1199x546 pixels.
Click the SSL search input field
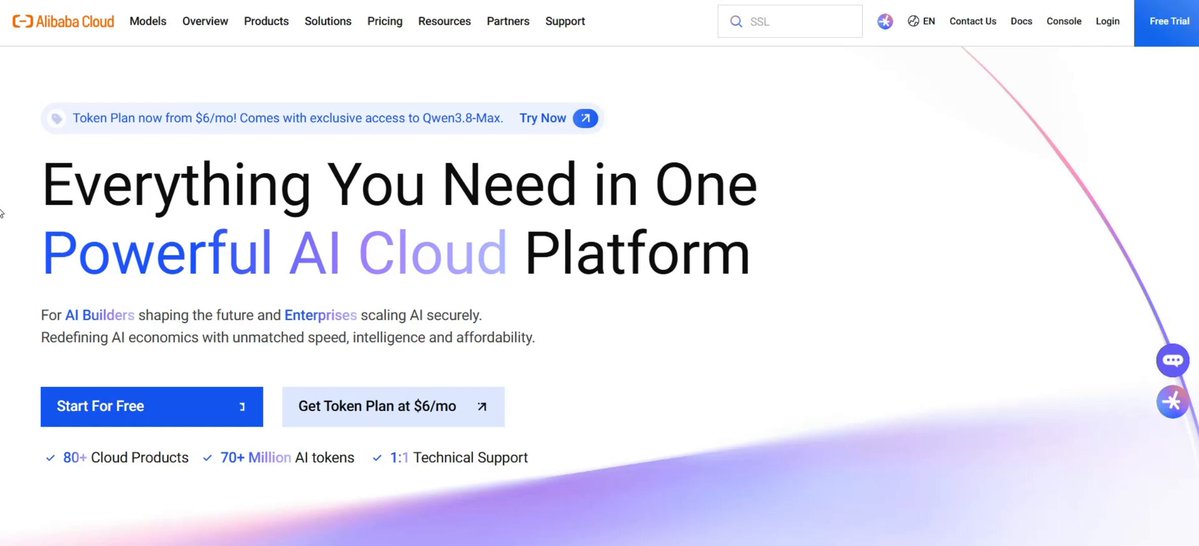(x=790, y=21)
